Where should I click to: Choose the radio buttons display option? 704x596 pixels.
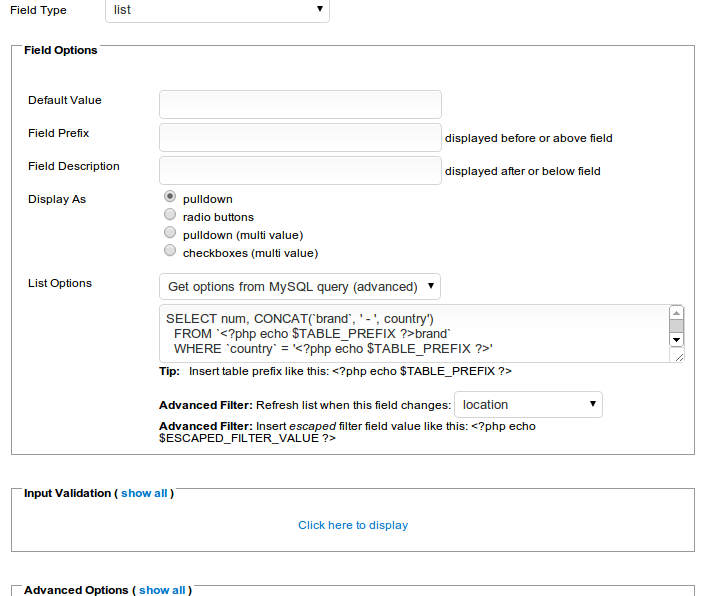pos(170,215)
